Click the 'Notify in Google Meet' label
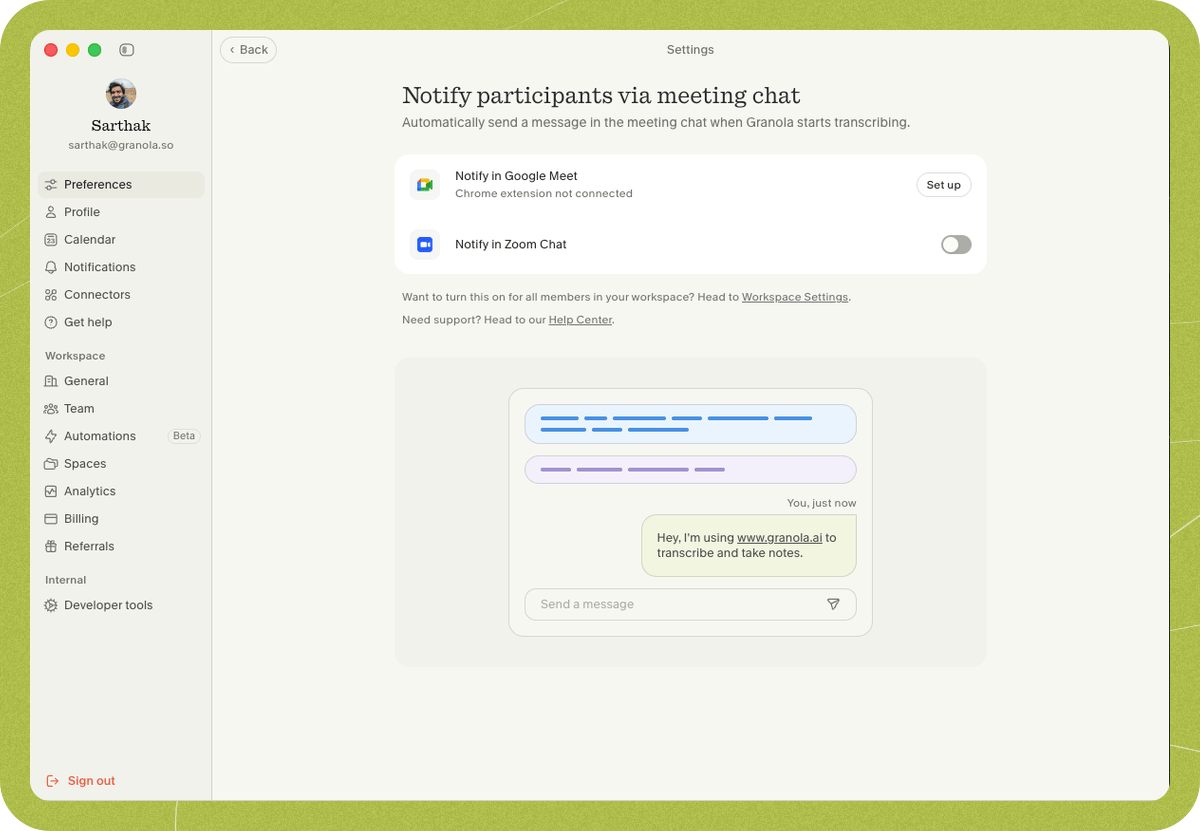 pos(516,176)
